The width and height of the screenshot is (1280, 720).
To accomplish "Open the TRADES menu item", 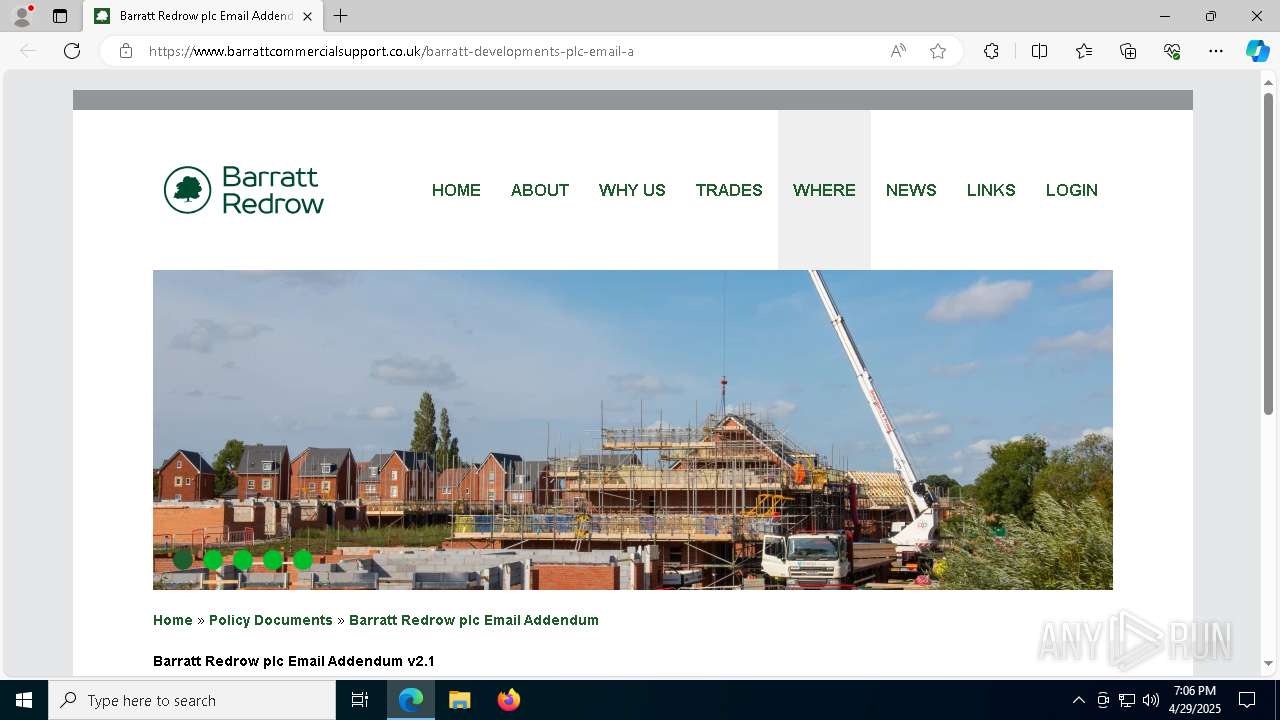I will click(729, 190).
